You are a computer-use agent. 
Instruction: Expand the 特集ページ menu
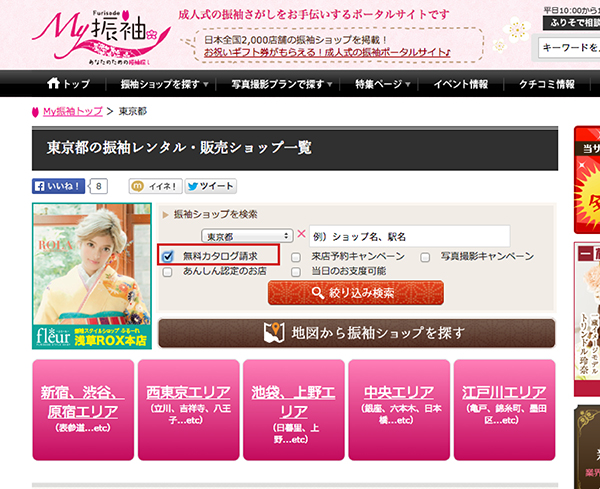click(x=382, y=84)
